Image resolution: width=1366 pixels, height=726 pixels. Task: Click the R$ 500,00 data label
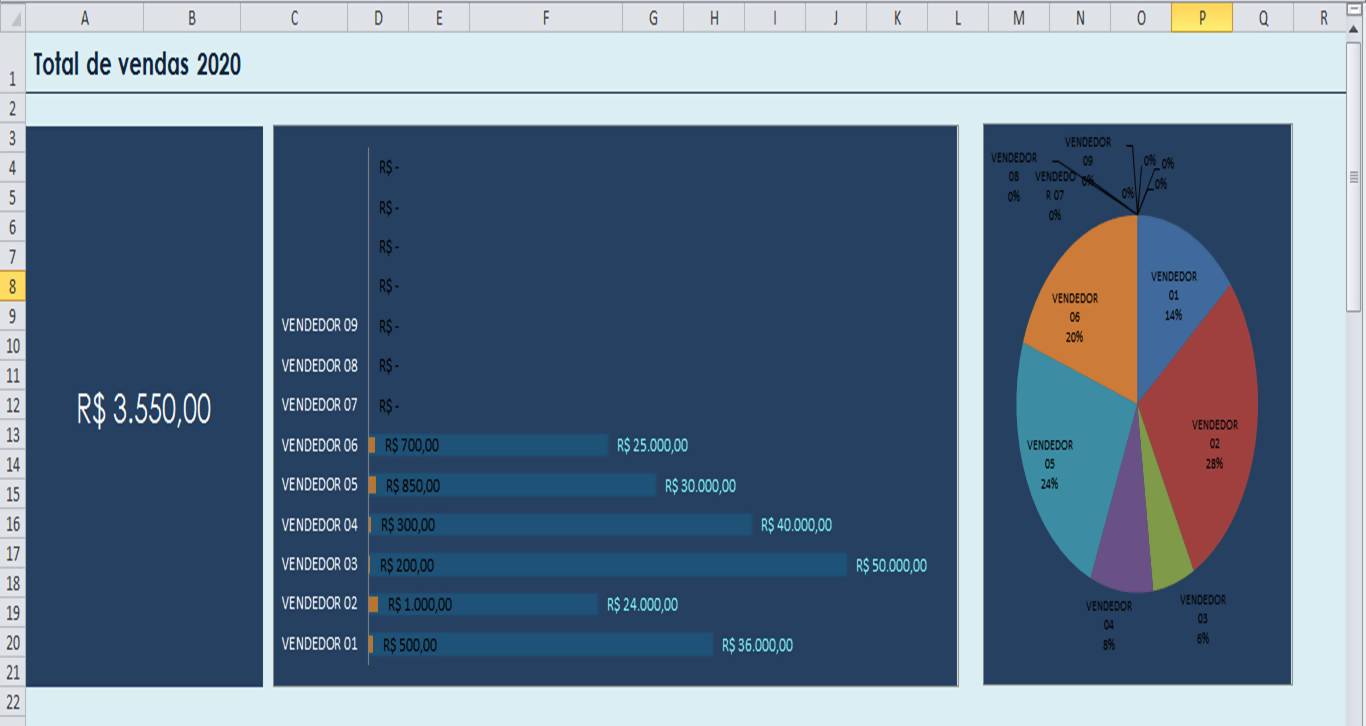pyautogui.click(x=410, y=646)
